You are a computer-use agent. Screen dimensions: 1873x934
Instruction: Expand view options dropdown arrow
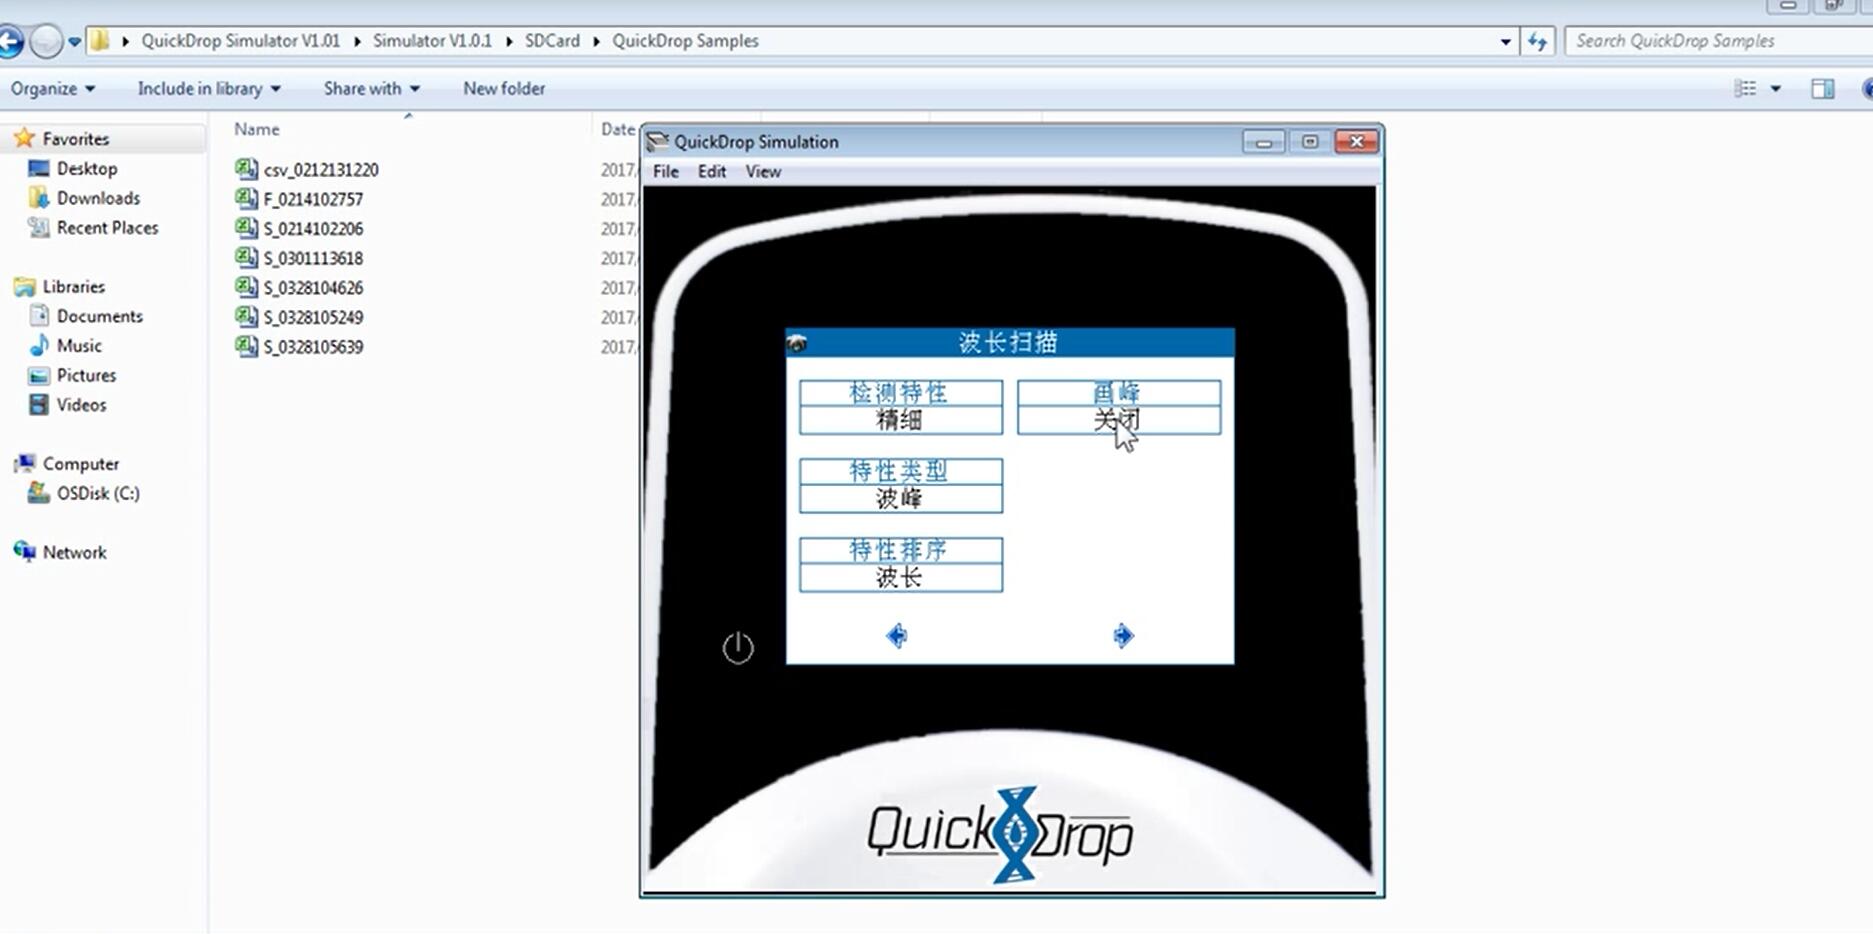pyautogui.click(x=1776, y=88)
